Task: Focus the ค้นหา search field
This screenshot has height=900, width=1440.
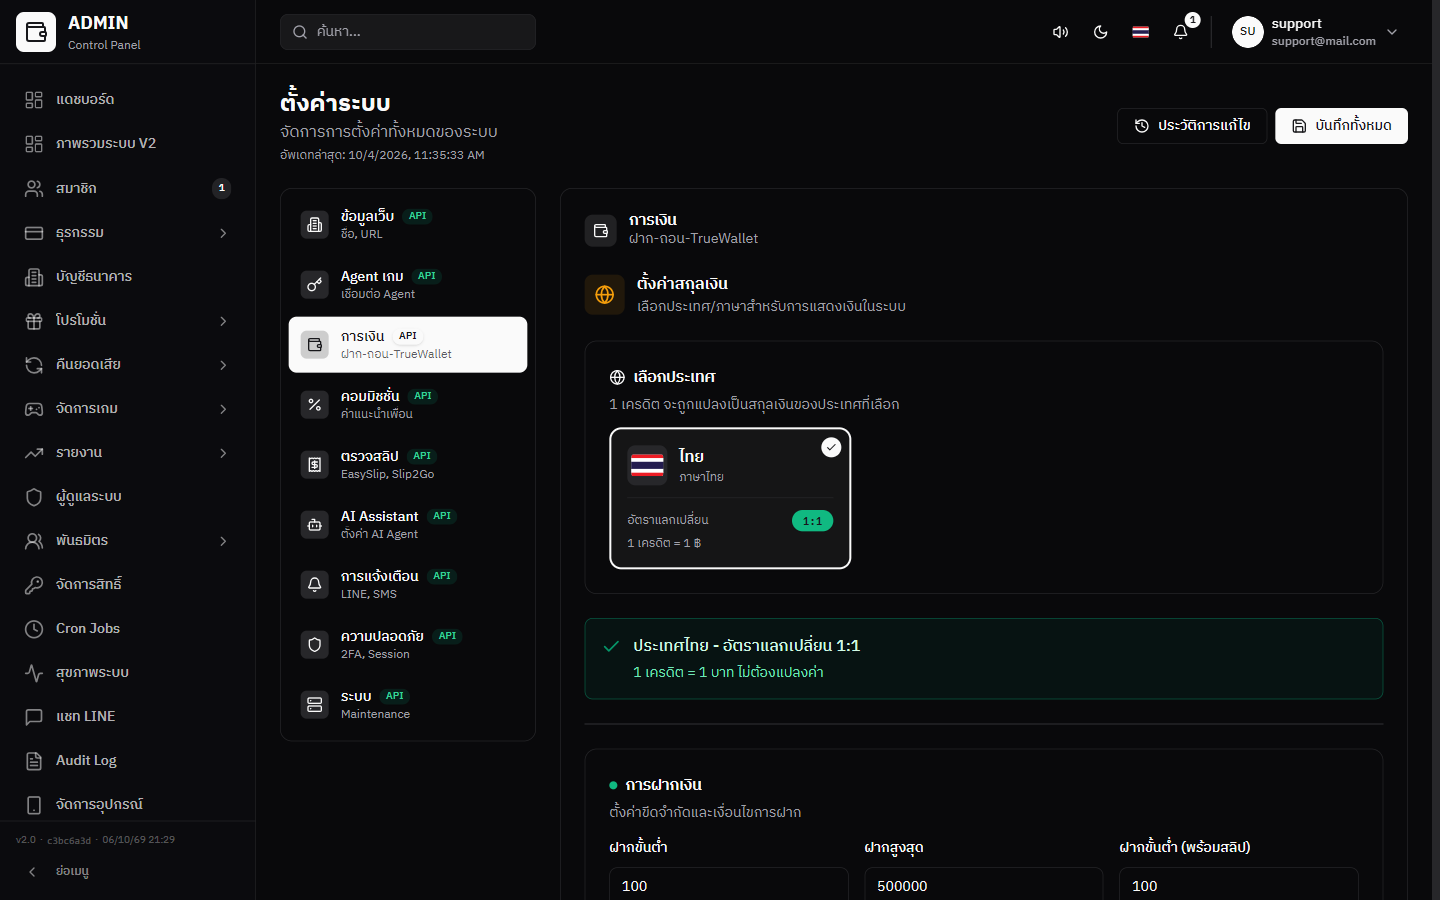Action: tap(408, 32)
